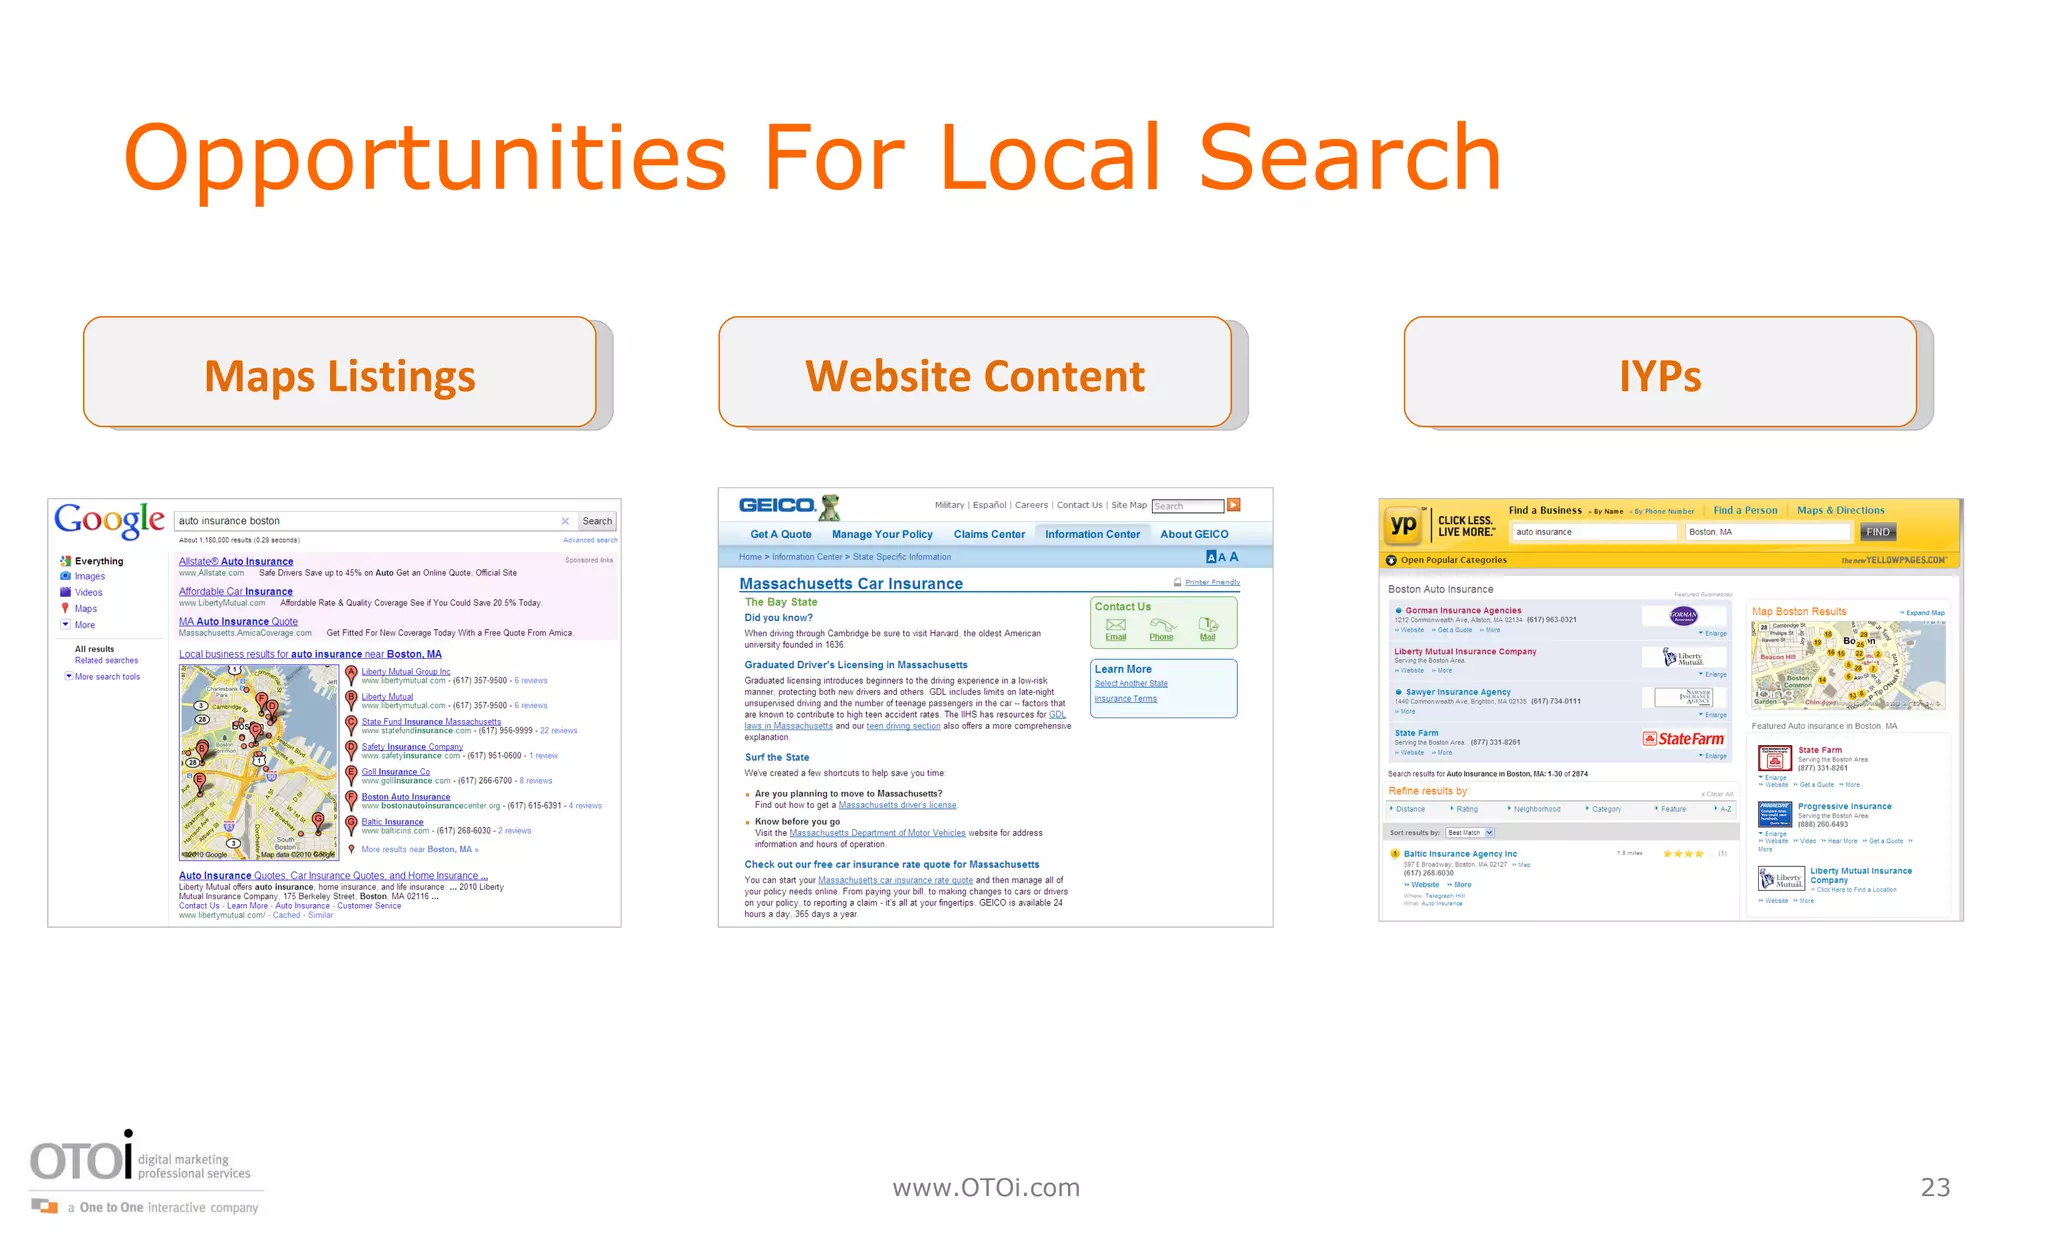
Task: Click the Mail mailbox icon in Contact Us
Action: [x=1208, y=625]
